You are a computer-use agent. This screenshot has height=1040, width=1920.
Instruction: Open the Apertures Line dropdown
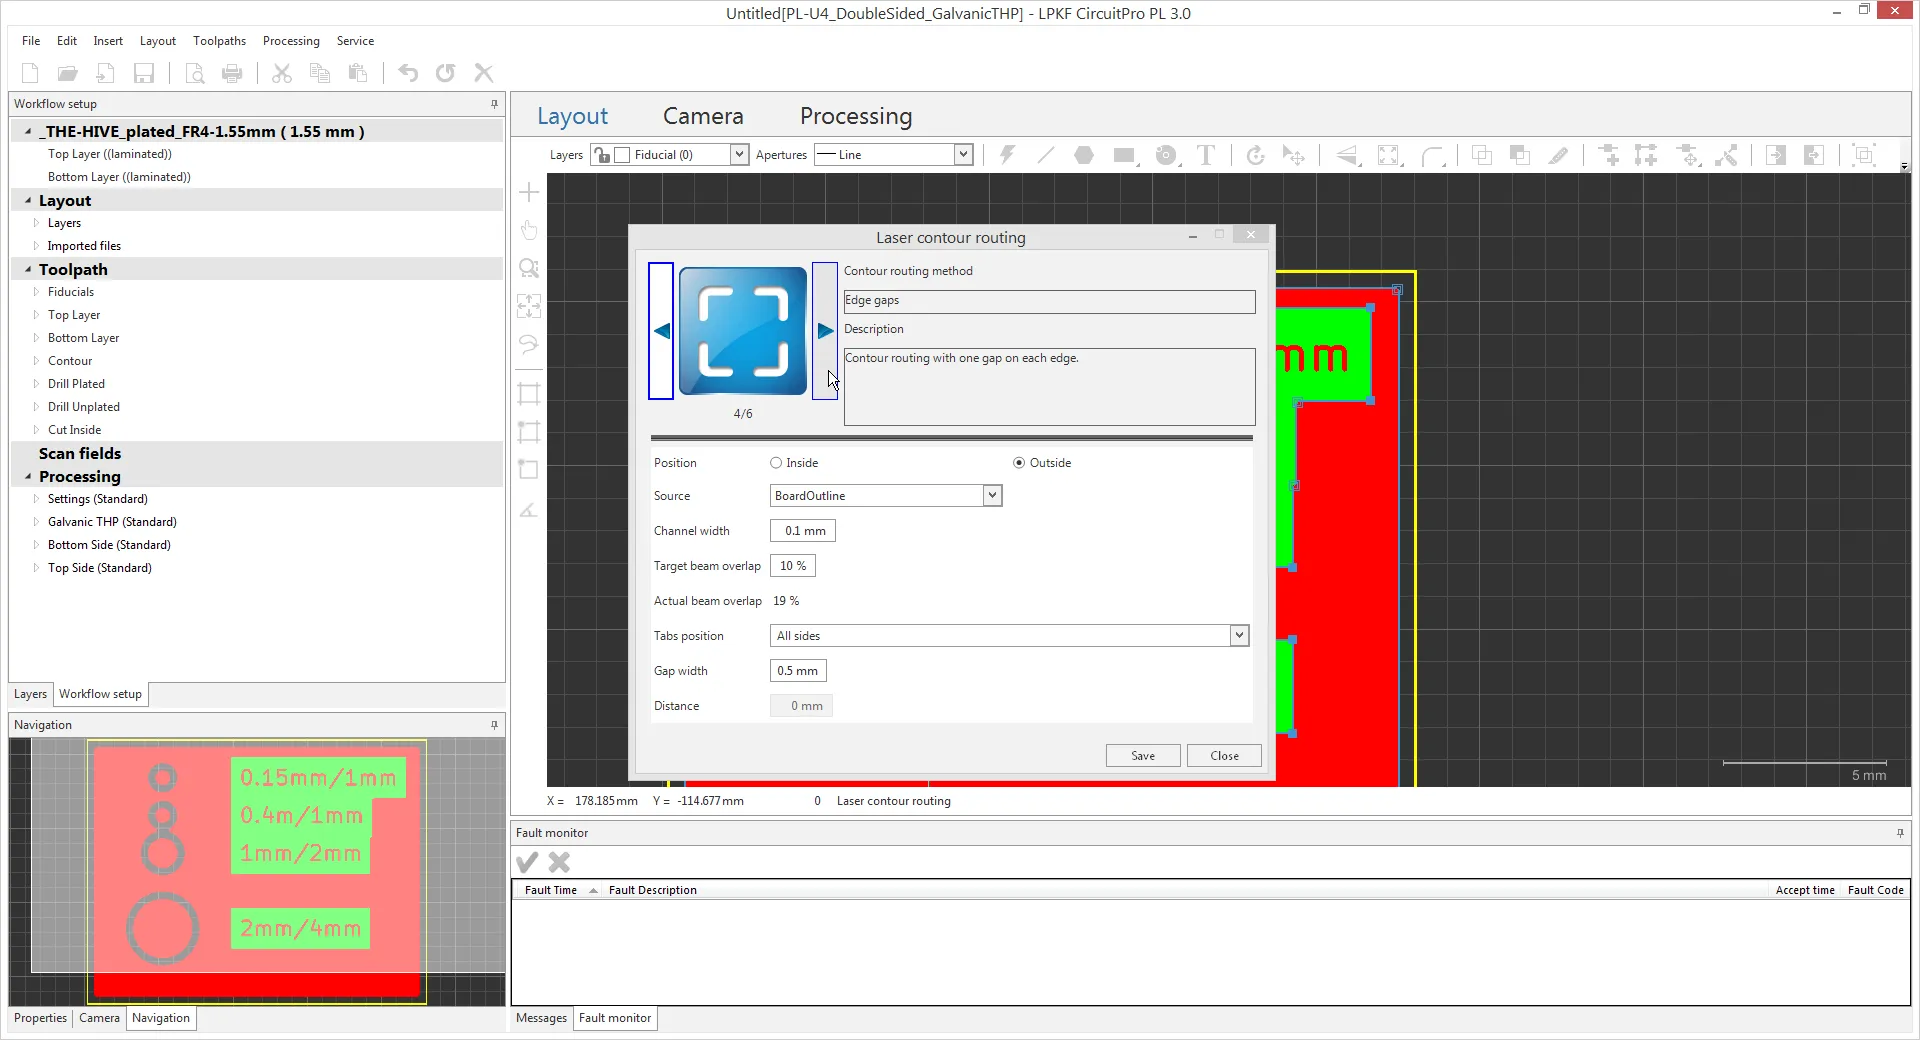(963, 155)
